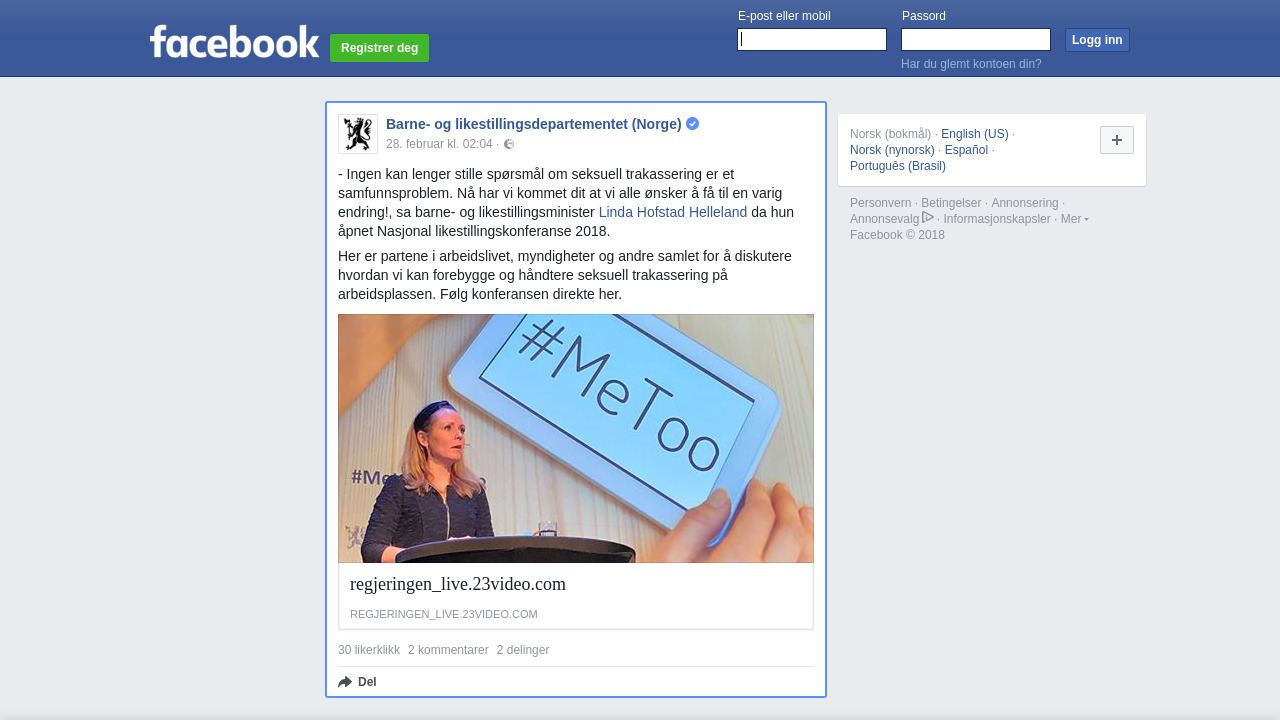This screenshot has height=720, width=1280.
Task: Click the public globe privacy icon
Action: point(509,144)
